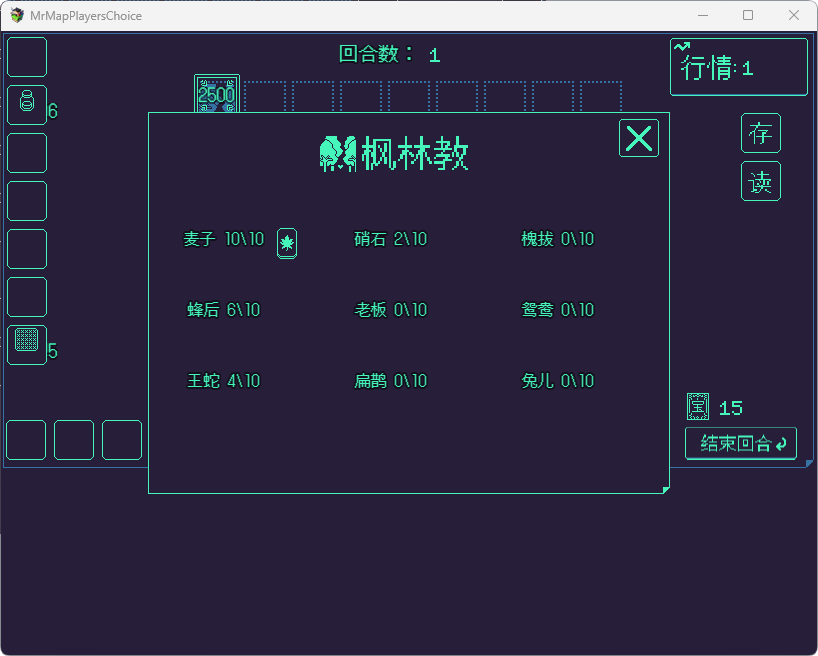
Task: Click the 硝石 2\10 entry
Action: [x=391, y=239]
